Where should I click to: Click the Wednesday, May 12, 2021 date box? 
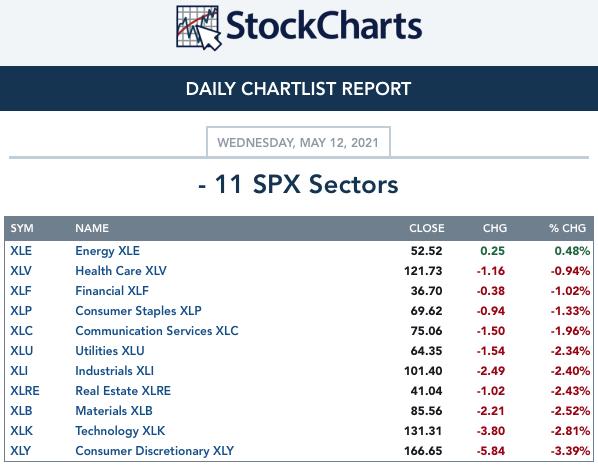pyautogui.click(x=298, y=142)
